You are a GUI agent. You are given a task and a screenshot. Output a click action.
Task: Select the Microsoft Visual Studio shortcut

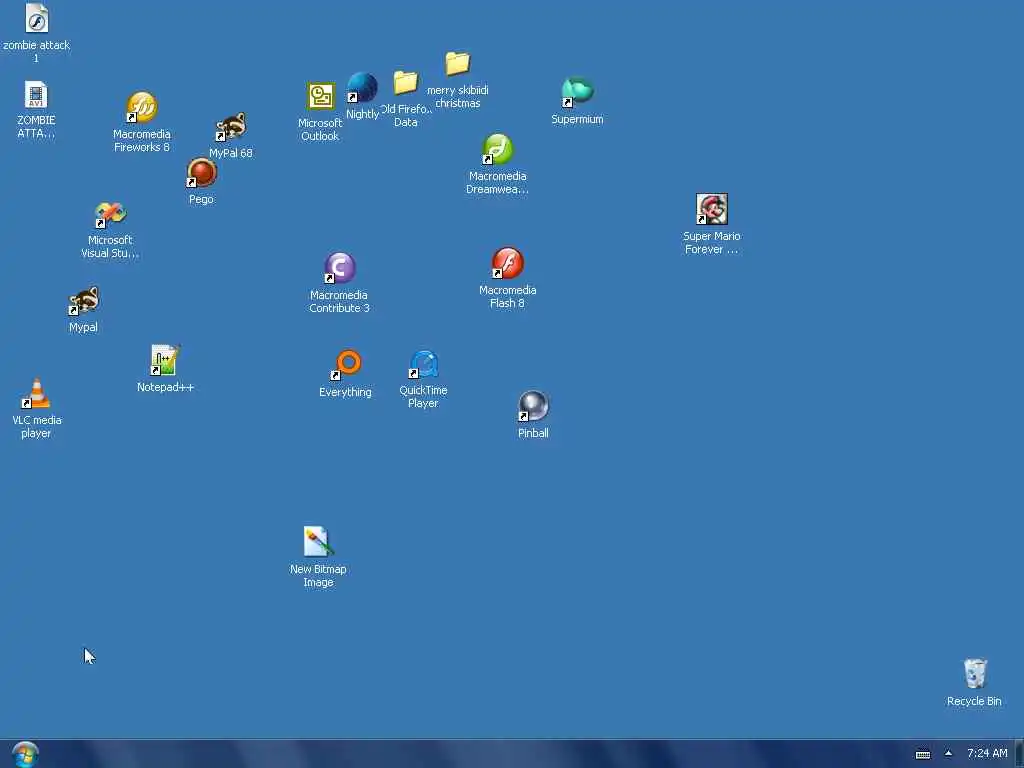tap(110, 214)
